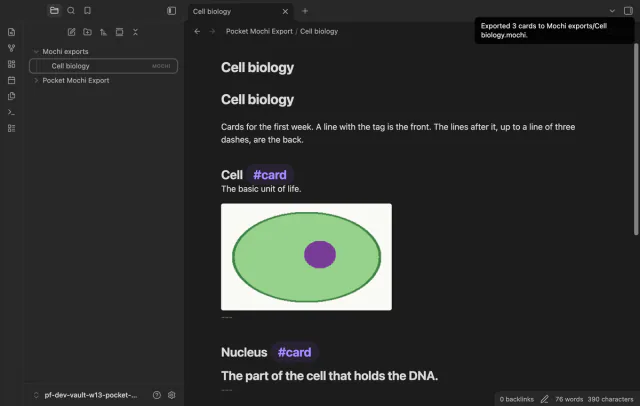Create a new note with the pencil icon
This screenshot has width=640, height=406.
coord(71,32)
